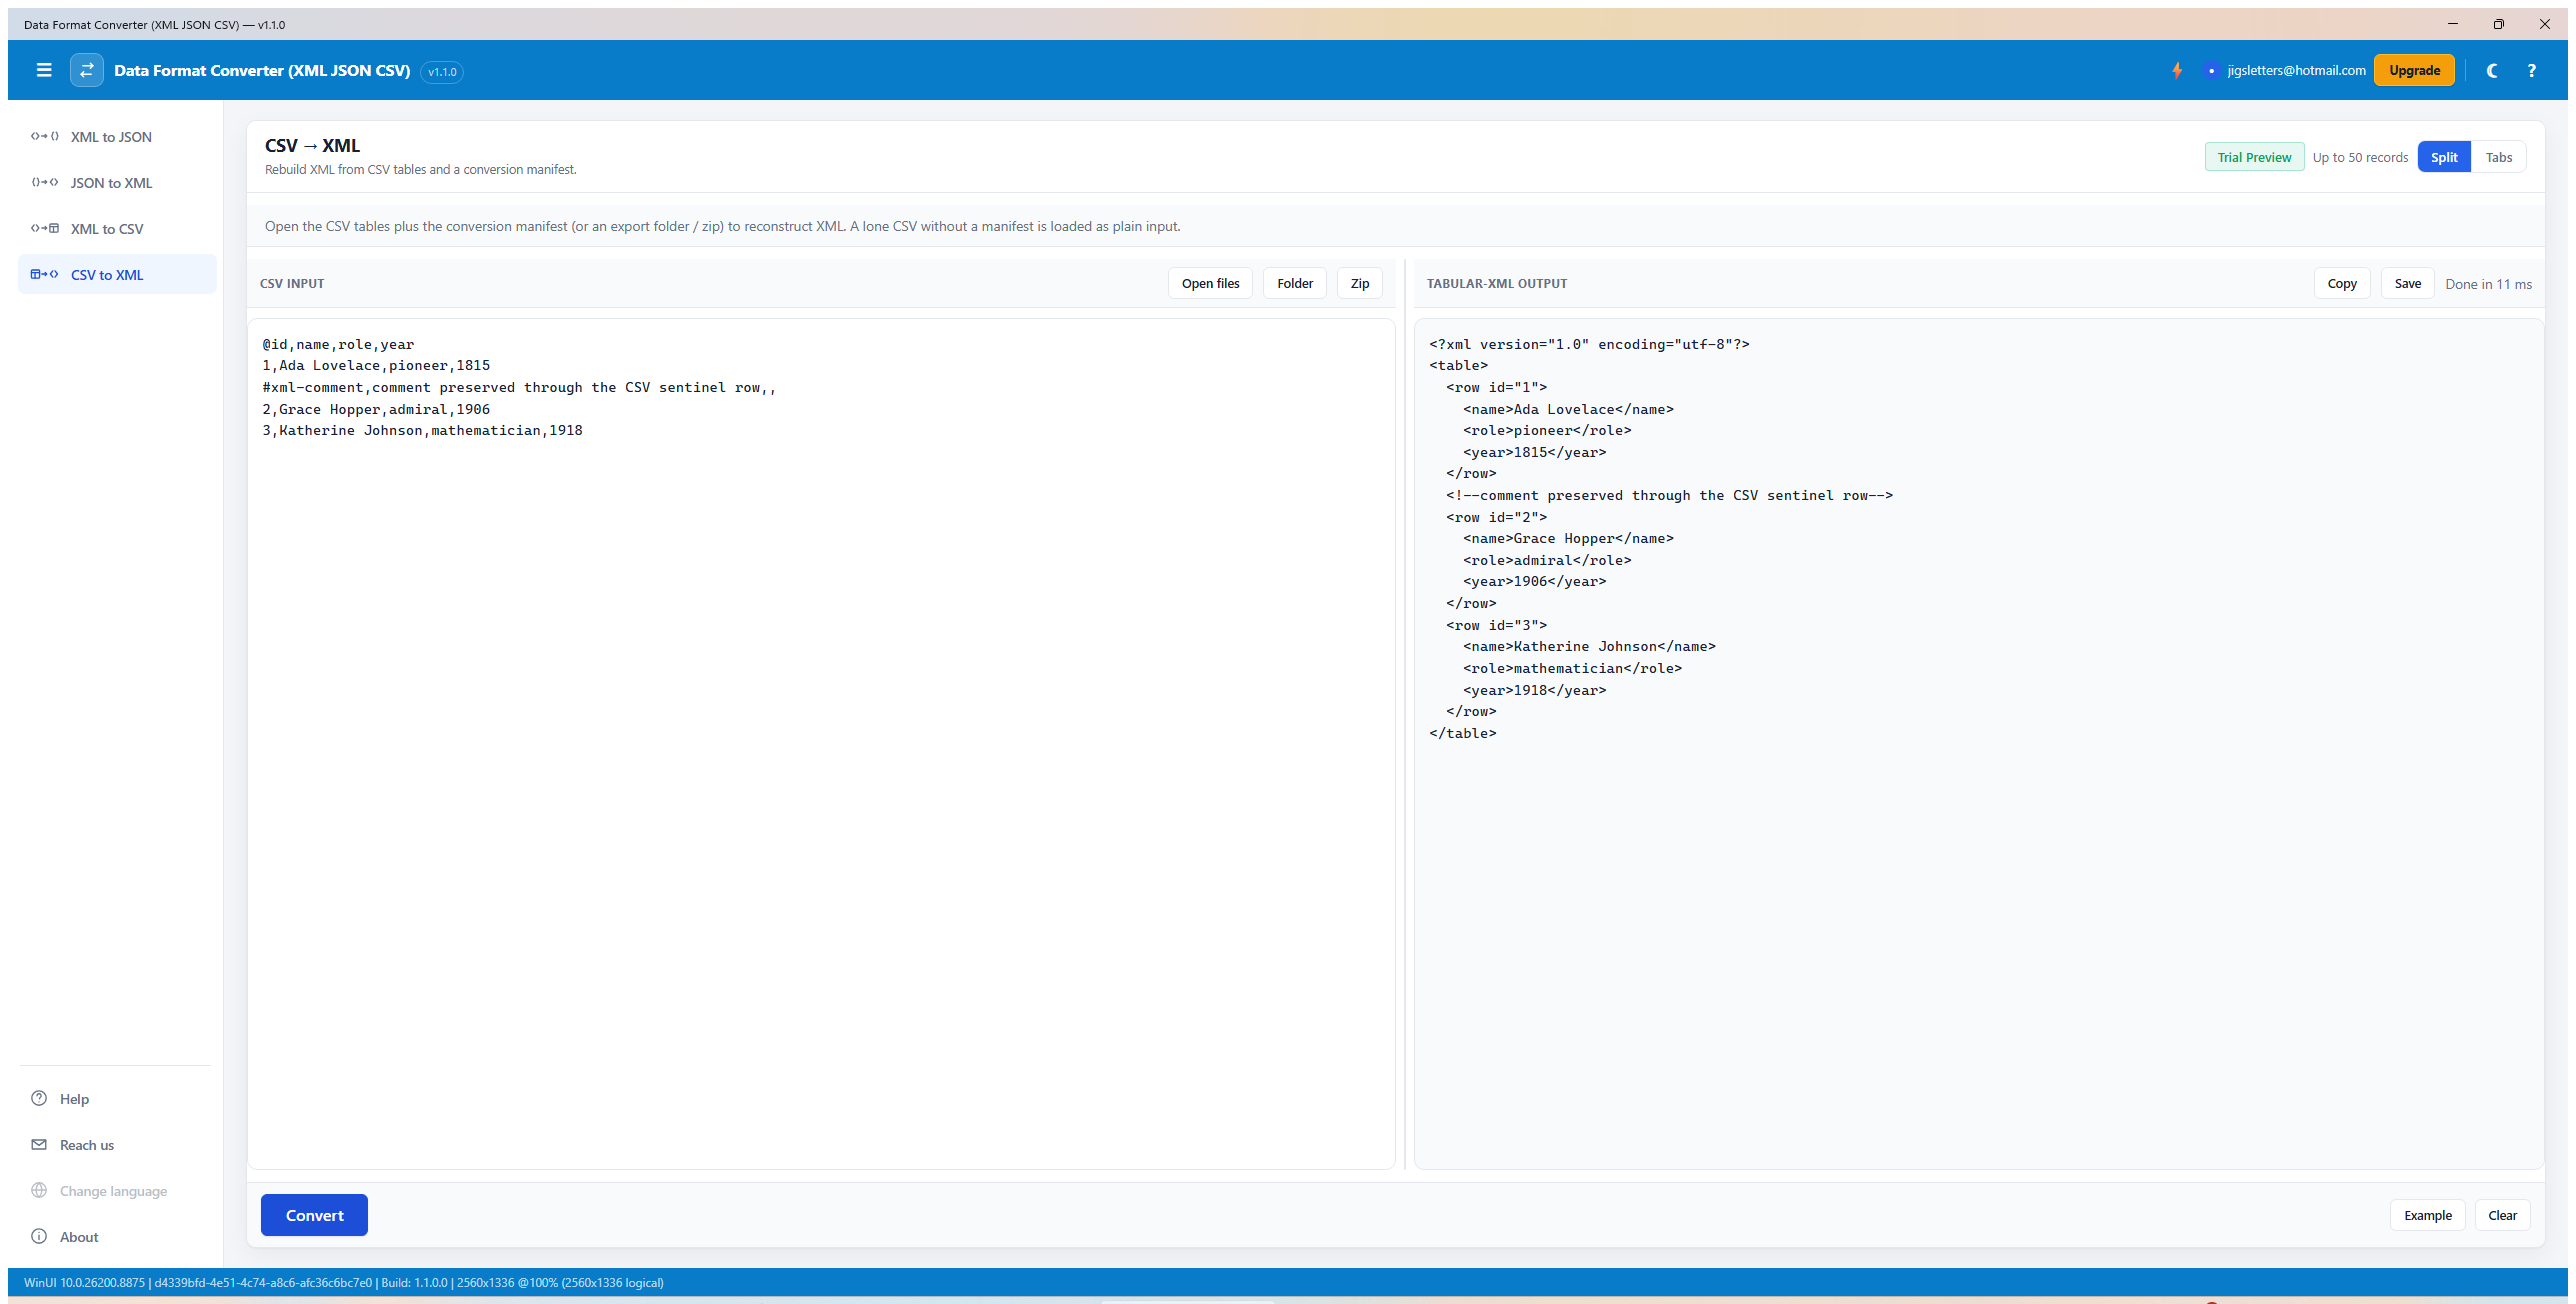Click CSV row '1,Ada Lovelace,pioneer,1815'
This screenshot has width=2576, height=1304.
[x=376, y=365]
